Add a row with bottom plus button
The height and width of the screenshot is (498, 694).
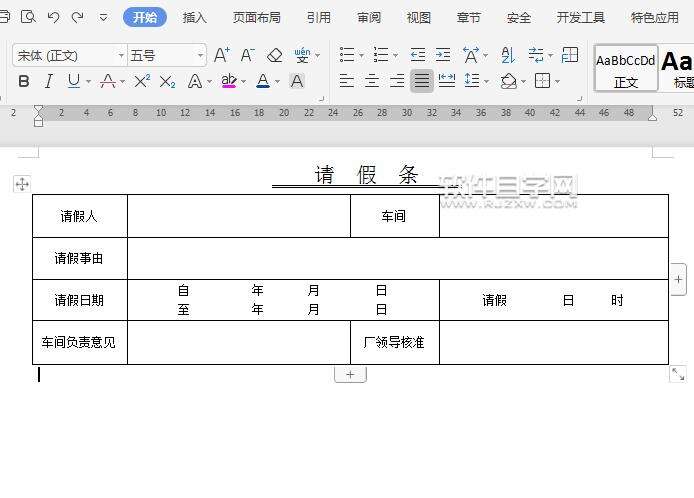[350, 374]
